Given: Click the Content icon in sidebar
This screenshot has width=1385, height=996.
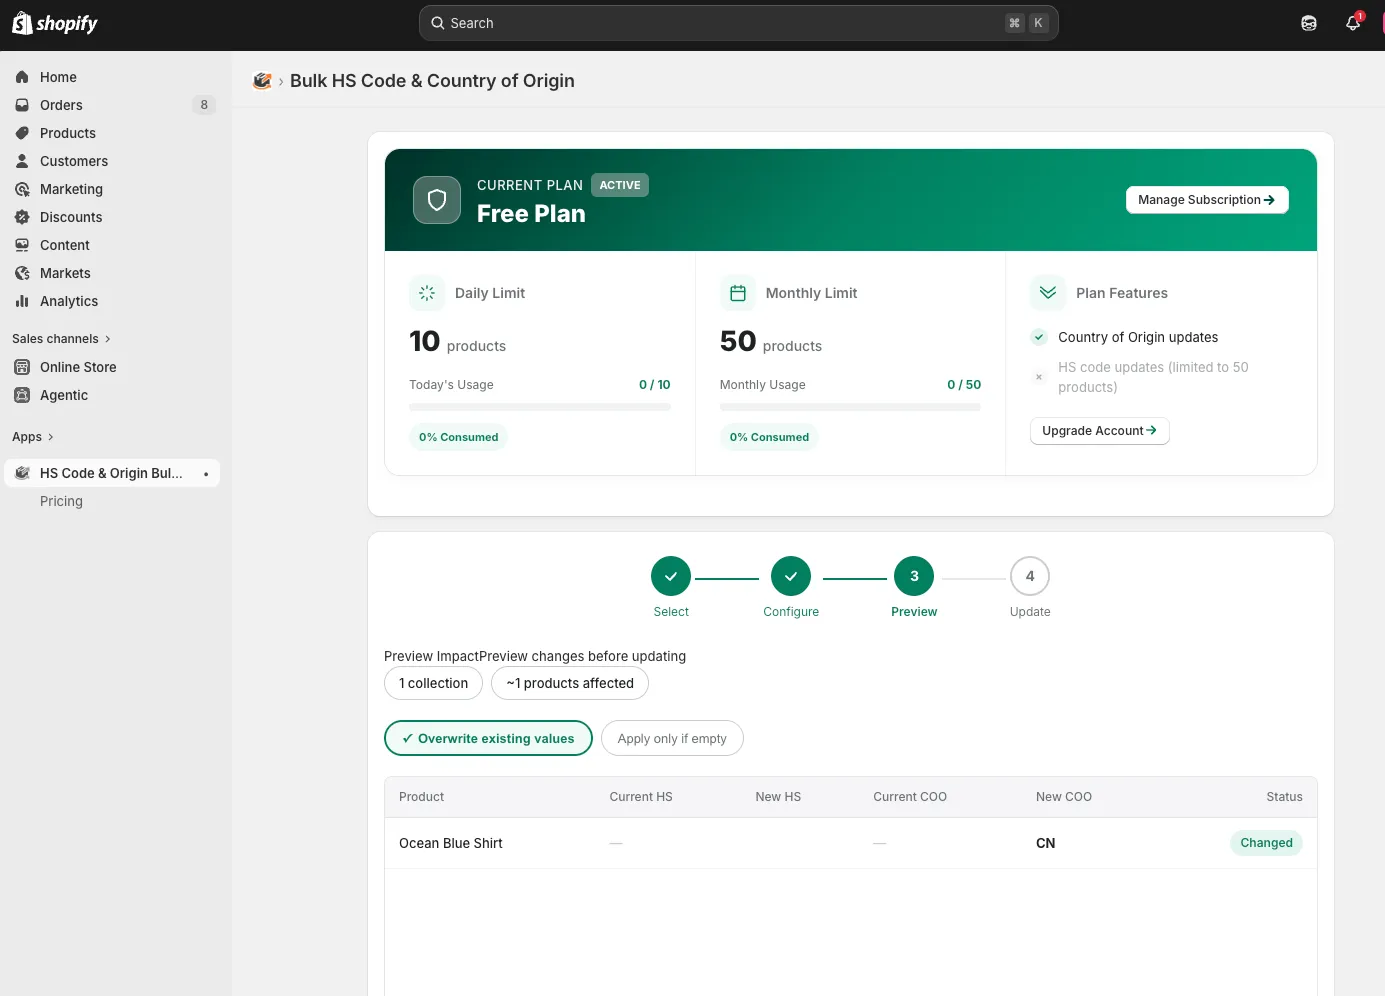Looking at the screenshot, I should (22, 245).
